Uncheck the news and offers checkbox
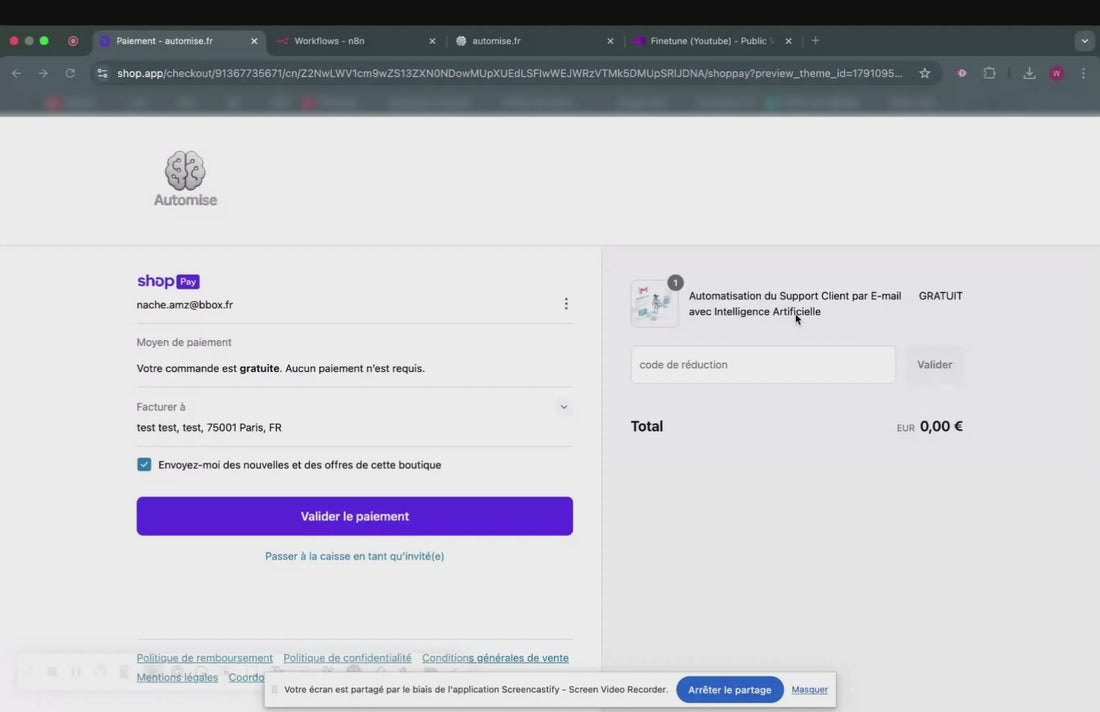Viewport: 1100px width, 712px height. [144, 464]
